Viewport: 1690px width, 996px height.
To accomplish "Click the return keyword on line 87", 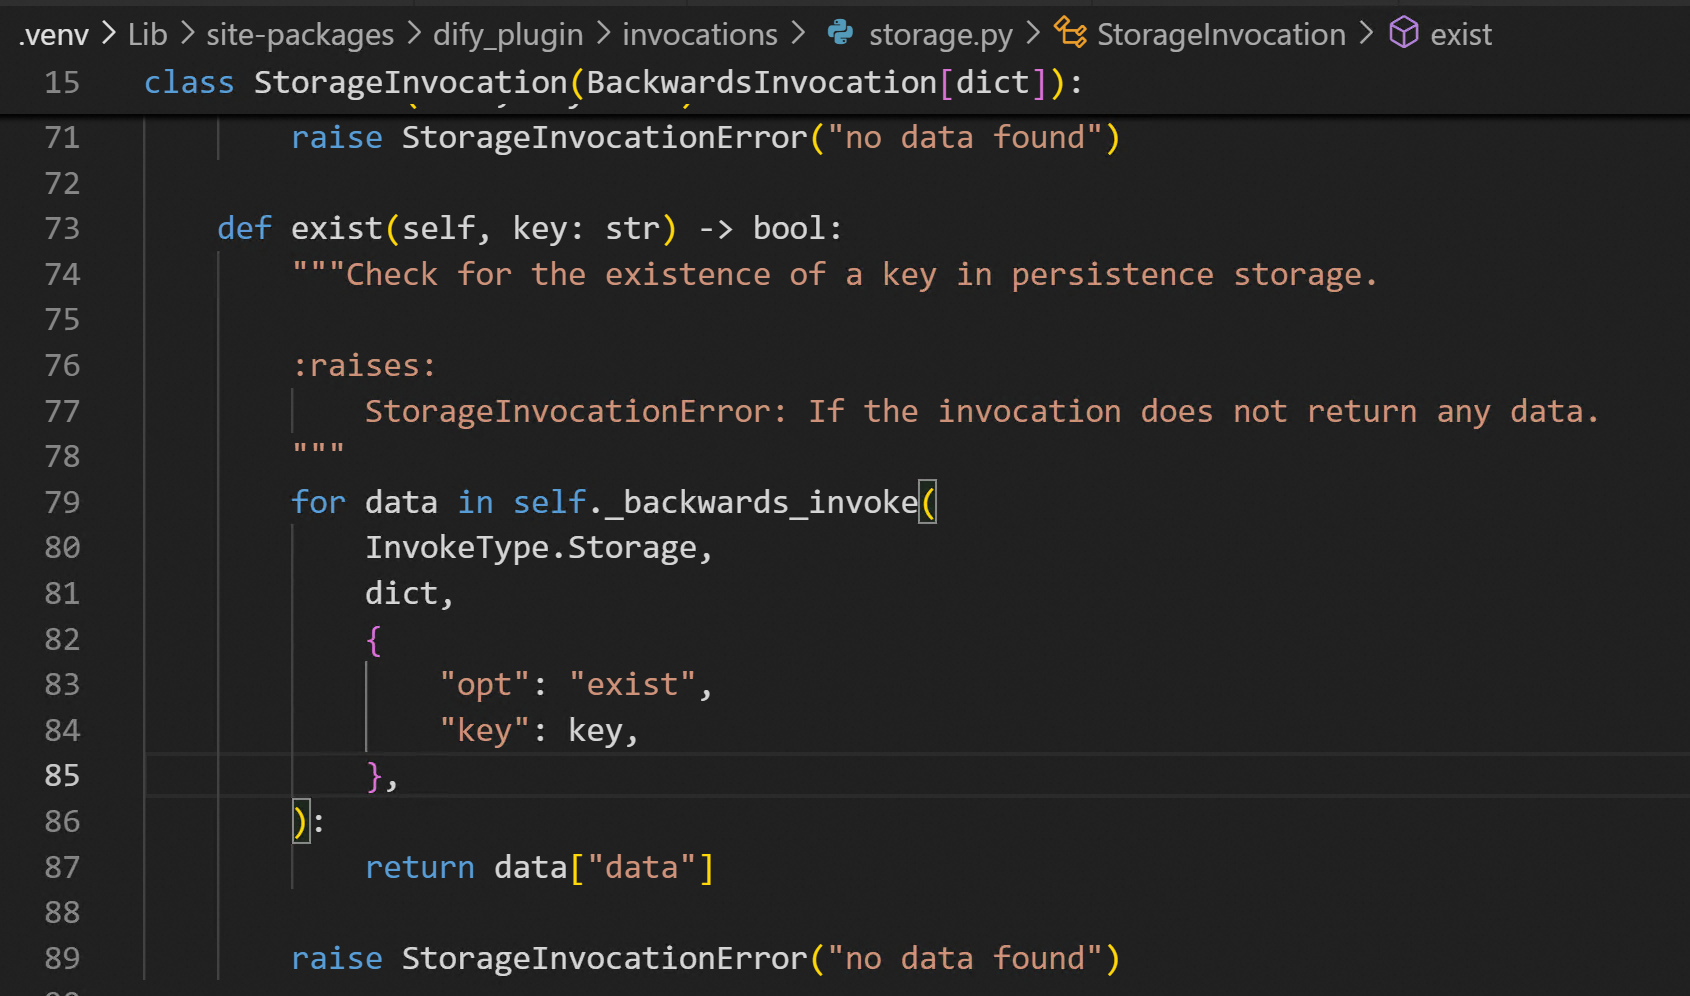I will click(x=419, y=868).
